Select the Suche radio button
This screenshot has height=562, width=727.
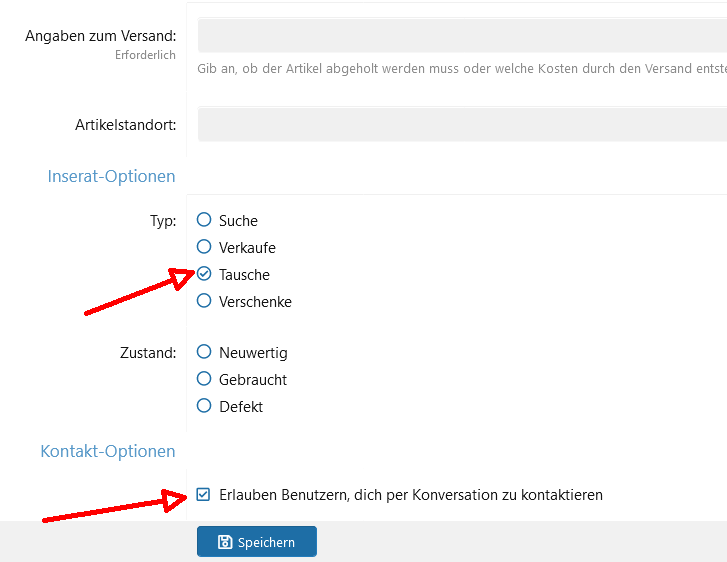pos(204,219)
